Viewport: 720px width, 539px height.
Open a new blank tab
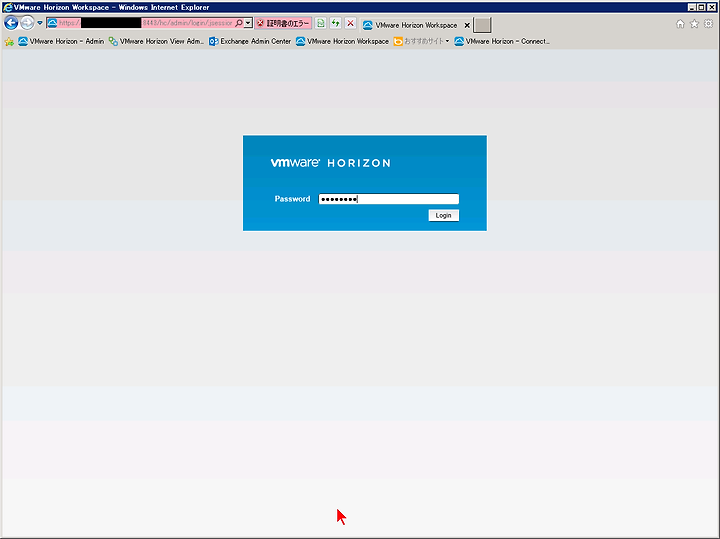[x=482, y=25]
